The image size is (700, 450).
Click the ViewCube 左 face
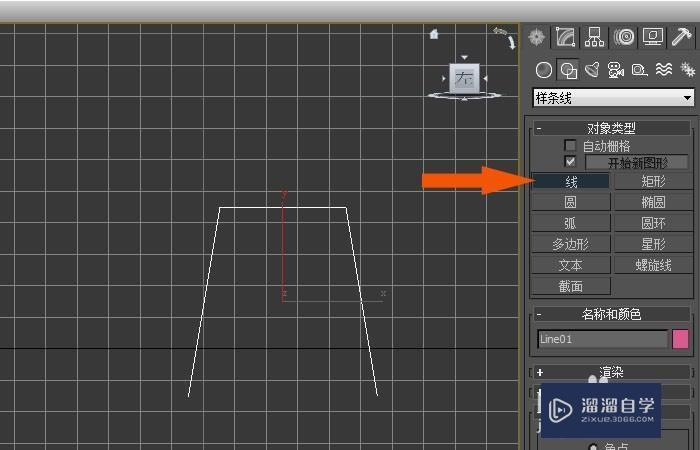(x=464, y=79)
